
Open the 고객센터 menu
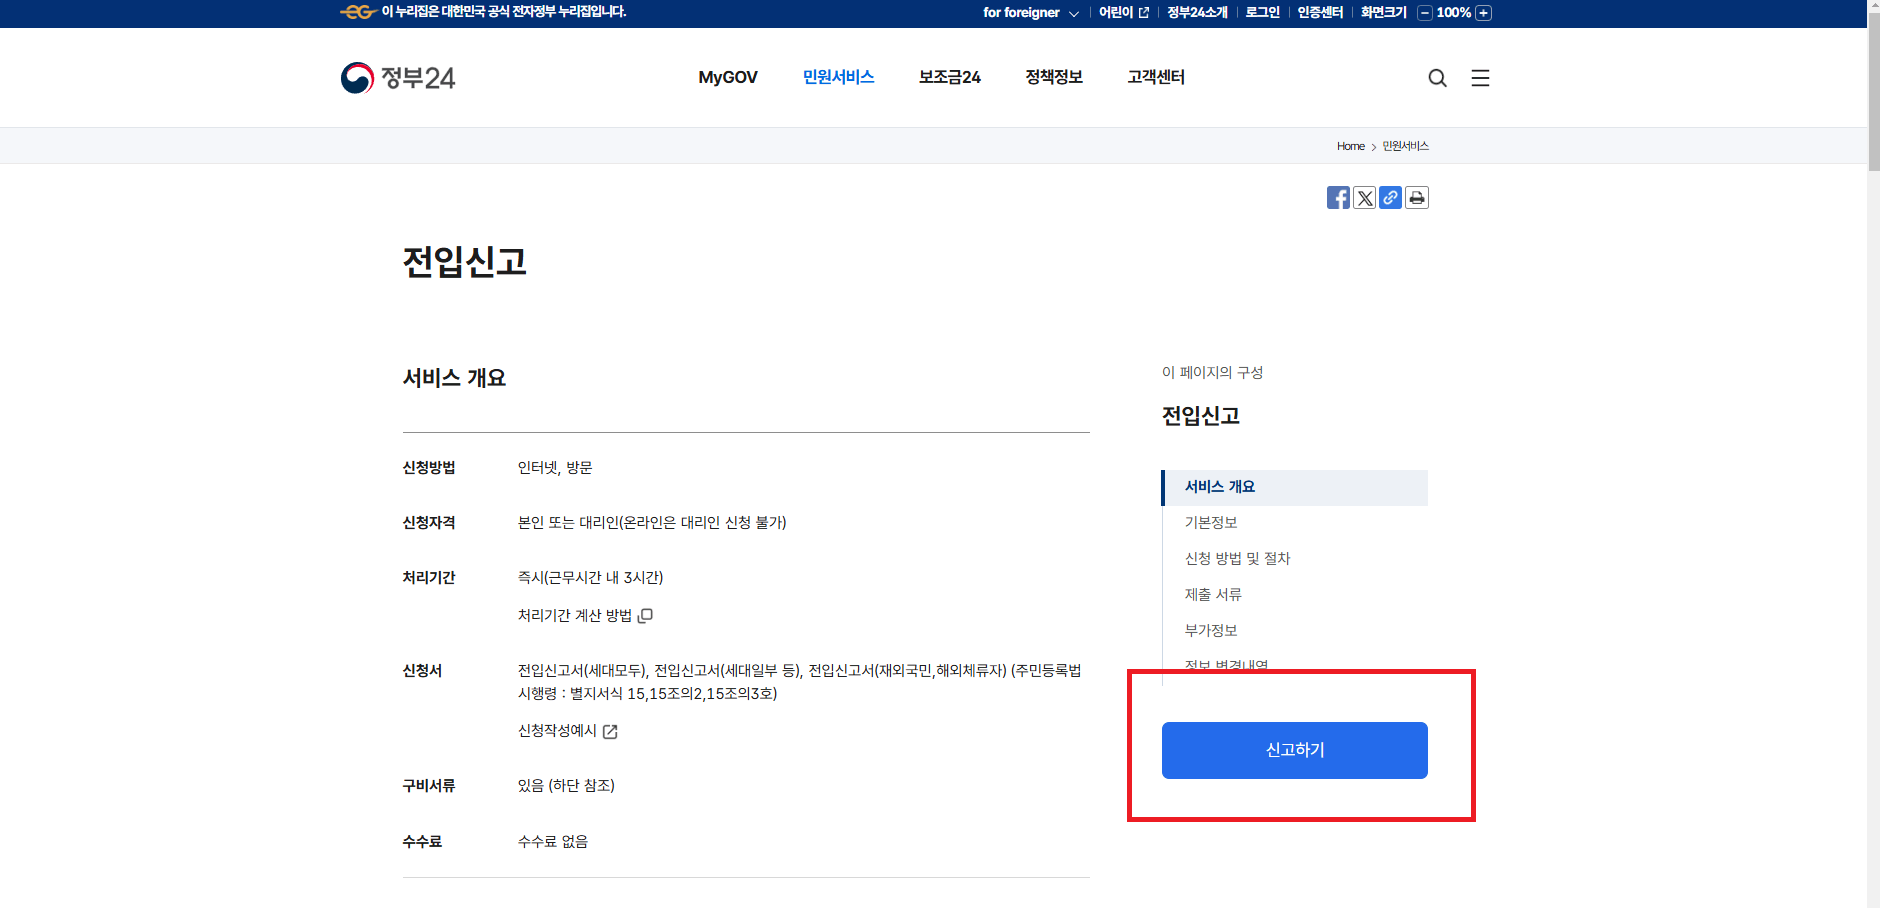1156,77
